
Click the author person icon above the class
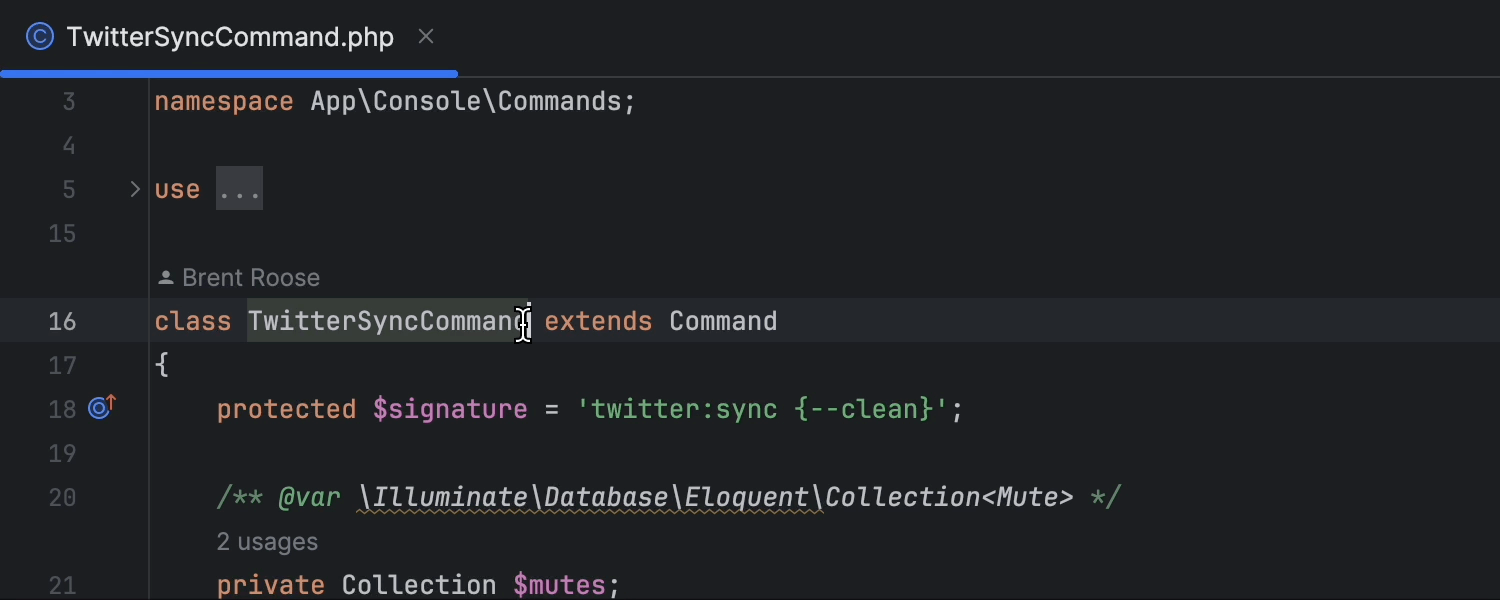pos(165,278)
